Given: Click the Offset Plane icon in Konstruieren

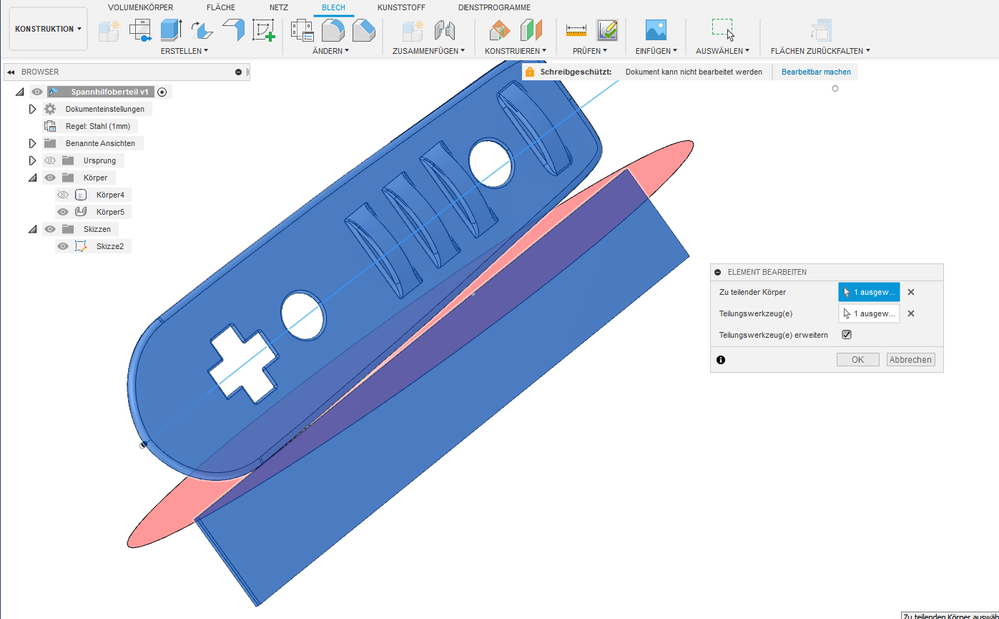Looking at the screenshot, I should point(500,30).
